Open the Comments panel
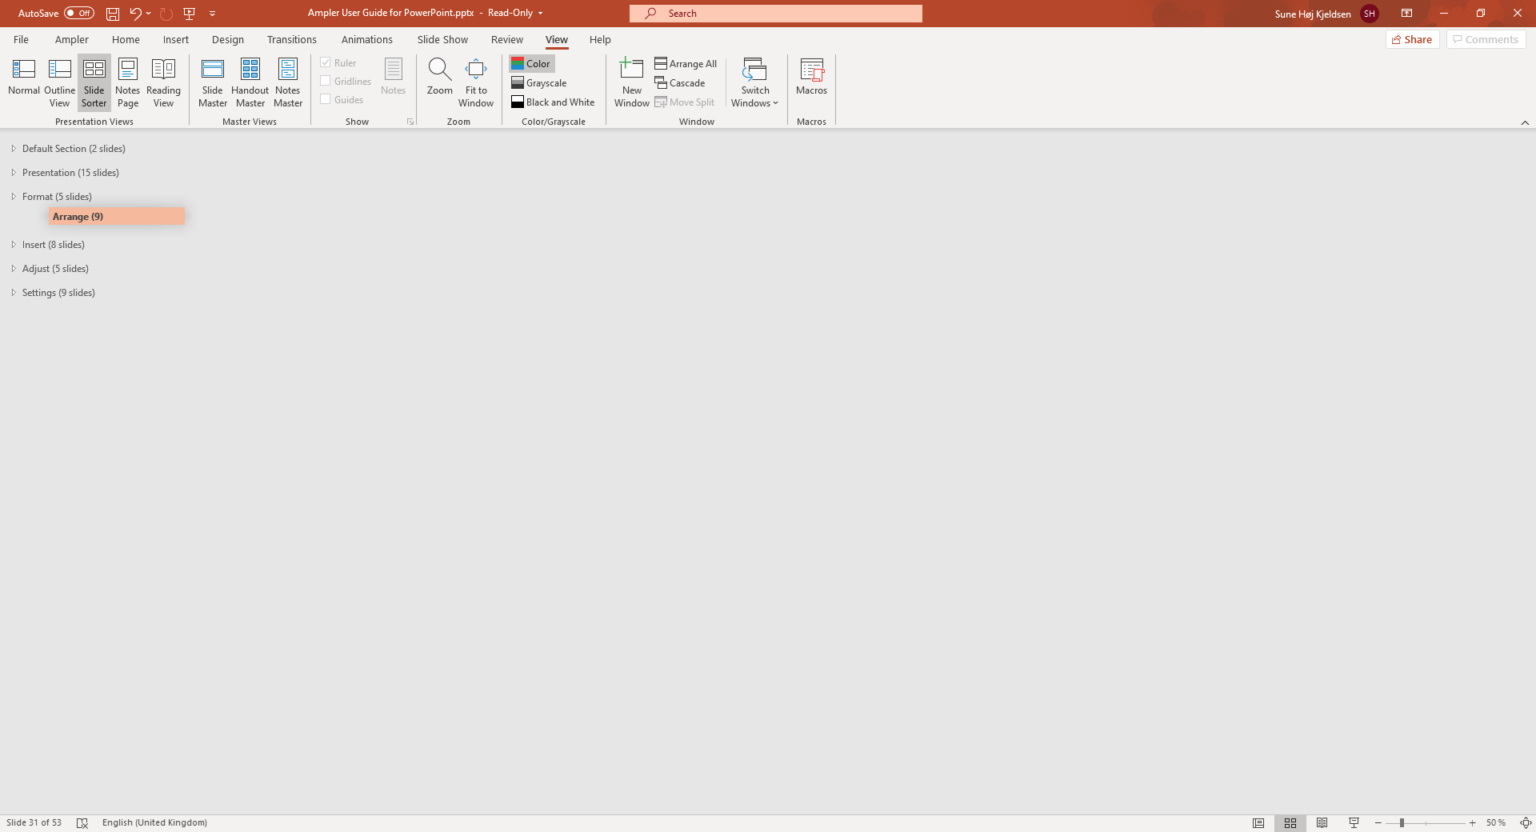This screenshot has height=832, width=1536. [x=1485, y=38]
